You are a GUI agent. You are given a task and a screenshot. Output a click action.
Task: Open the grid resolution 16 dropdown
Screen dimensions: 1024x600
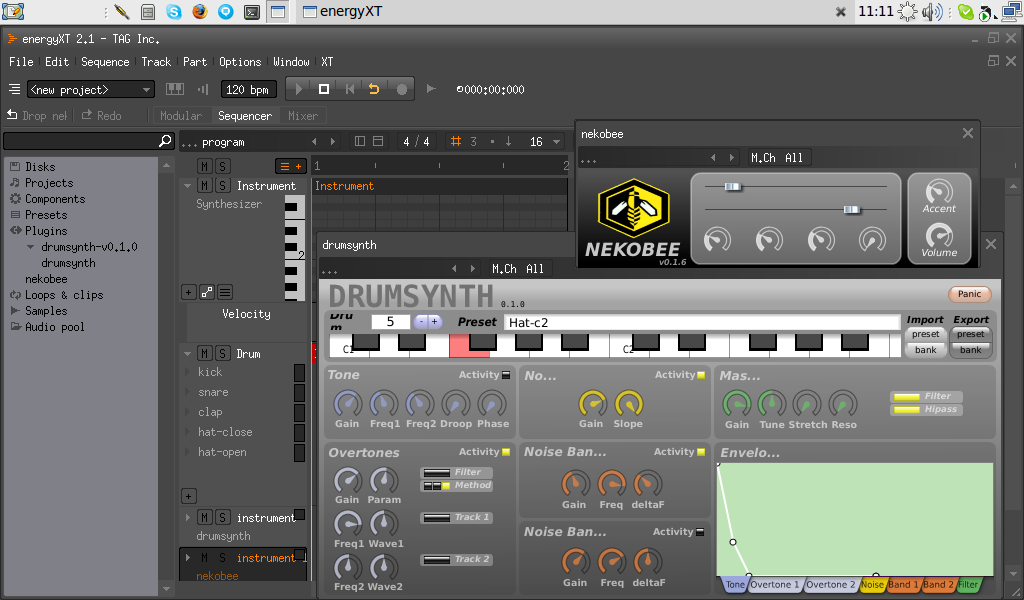pyautogui.click(x=543, y=141)
